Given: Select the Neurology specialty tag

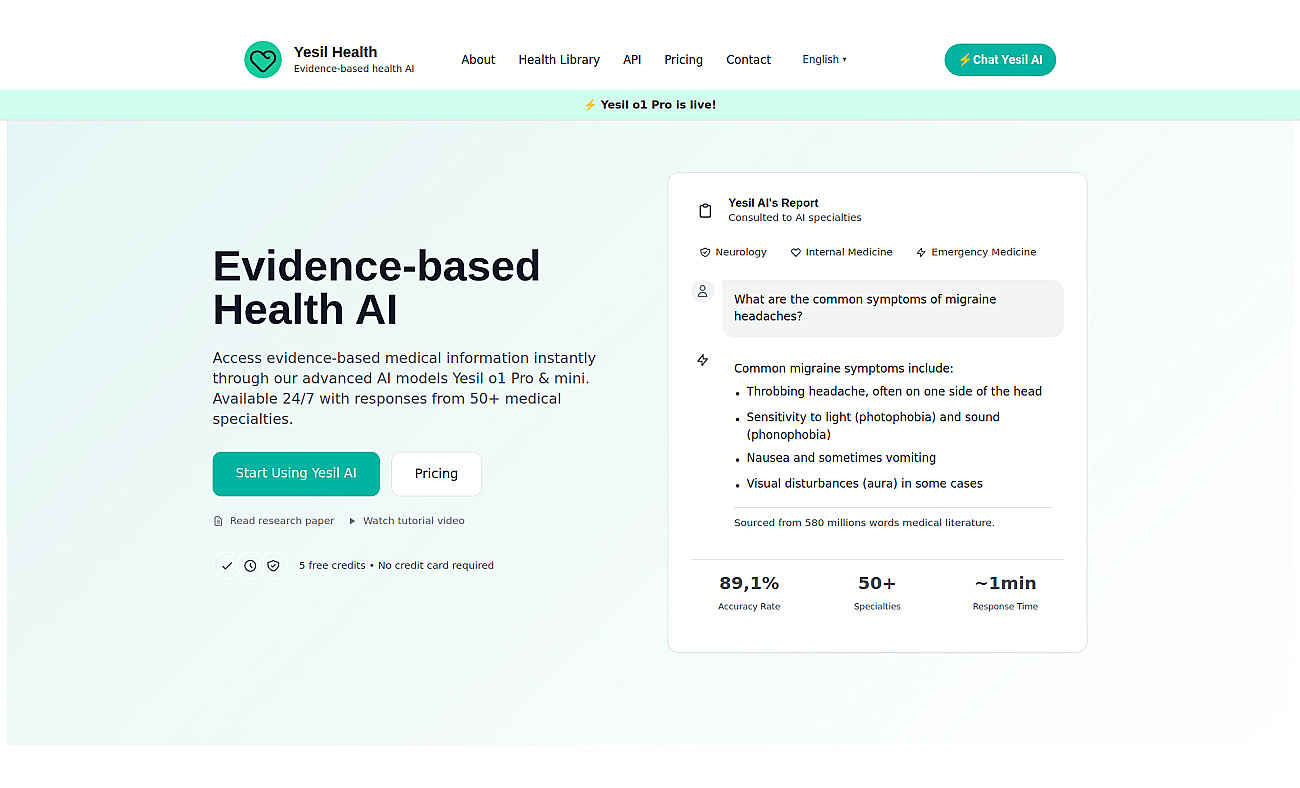Looking at the screenshot, I should pyautogui.click(x=733, y=253).
